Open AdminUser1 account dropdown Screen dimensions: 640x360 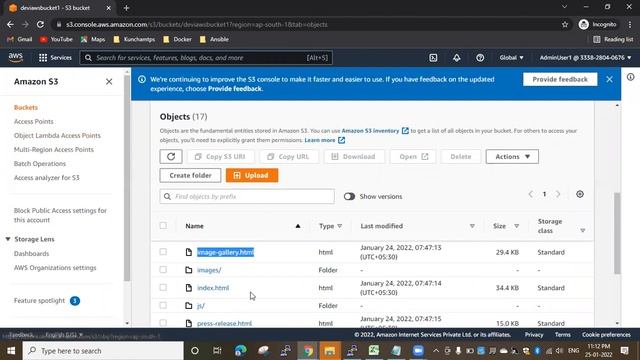point(585,58)
